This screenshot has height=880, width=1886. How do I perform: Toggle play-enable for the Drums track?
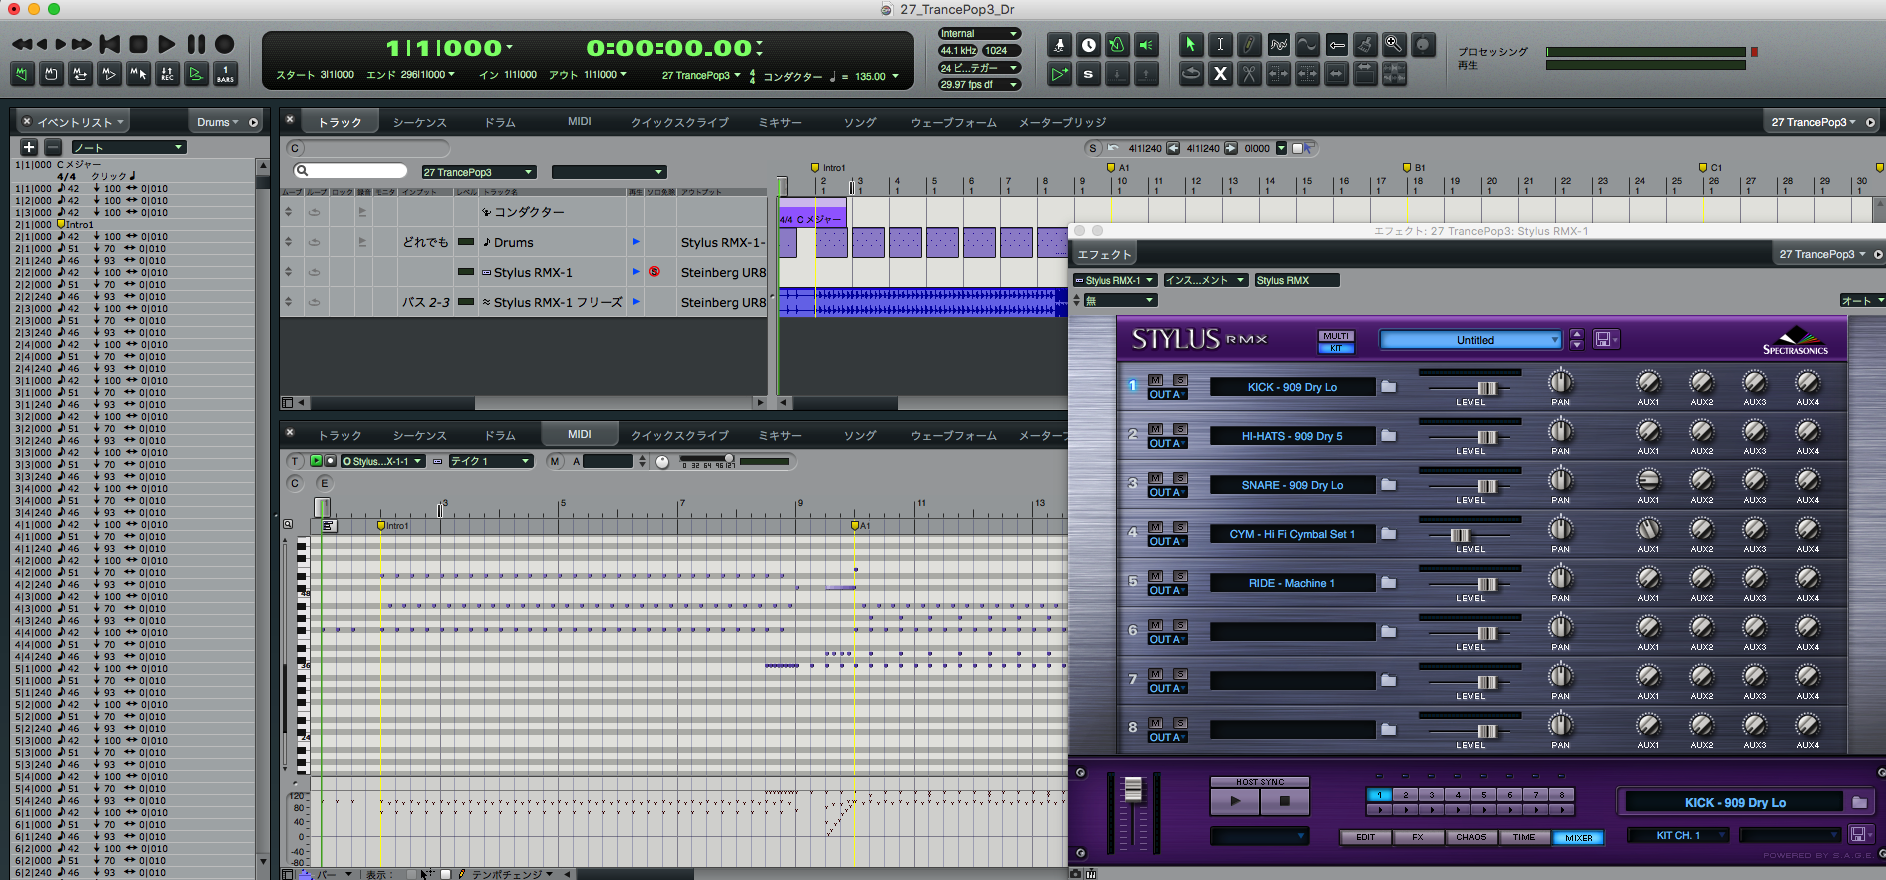click(x=635, y=242)
